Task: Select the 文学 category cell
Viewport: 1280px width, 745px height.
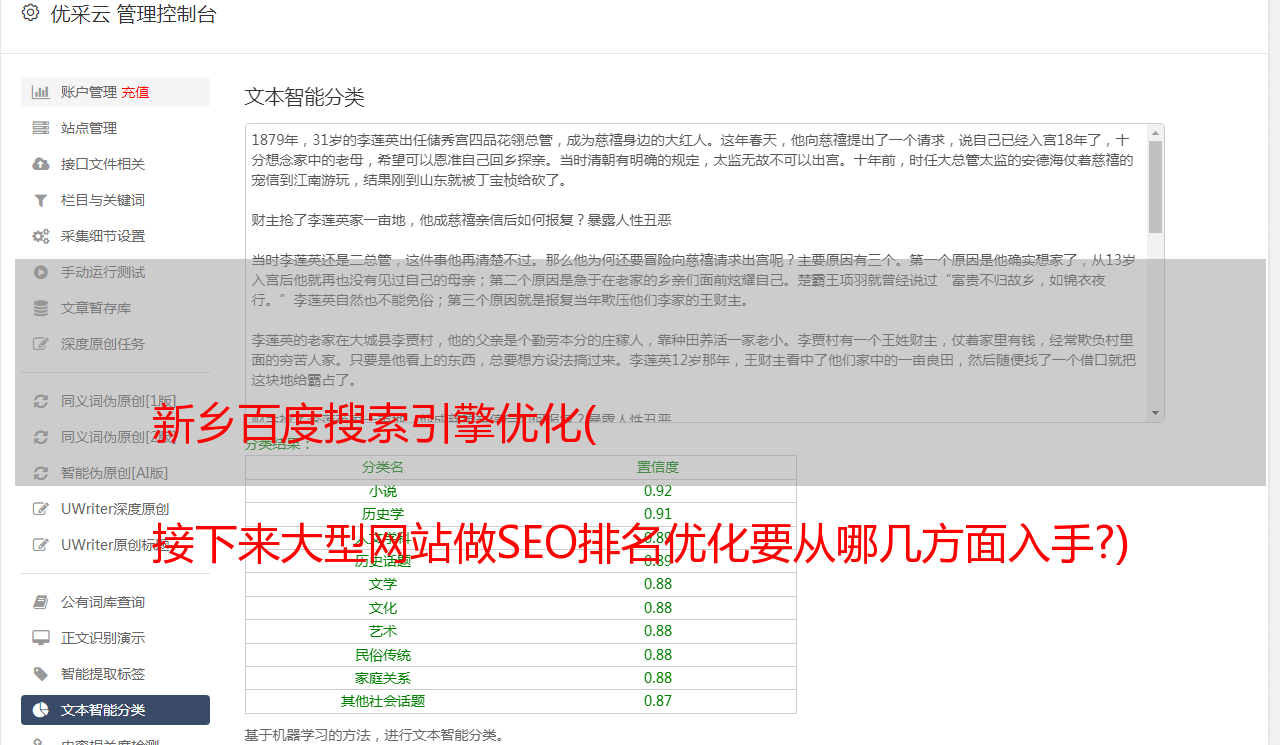Action: click(383, 584)
